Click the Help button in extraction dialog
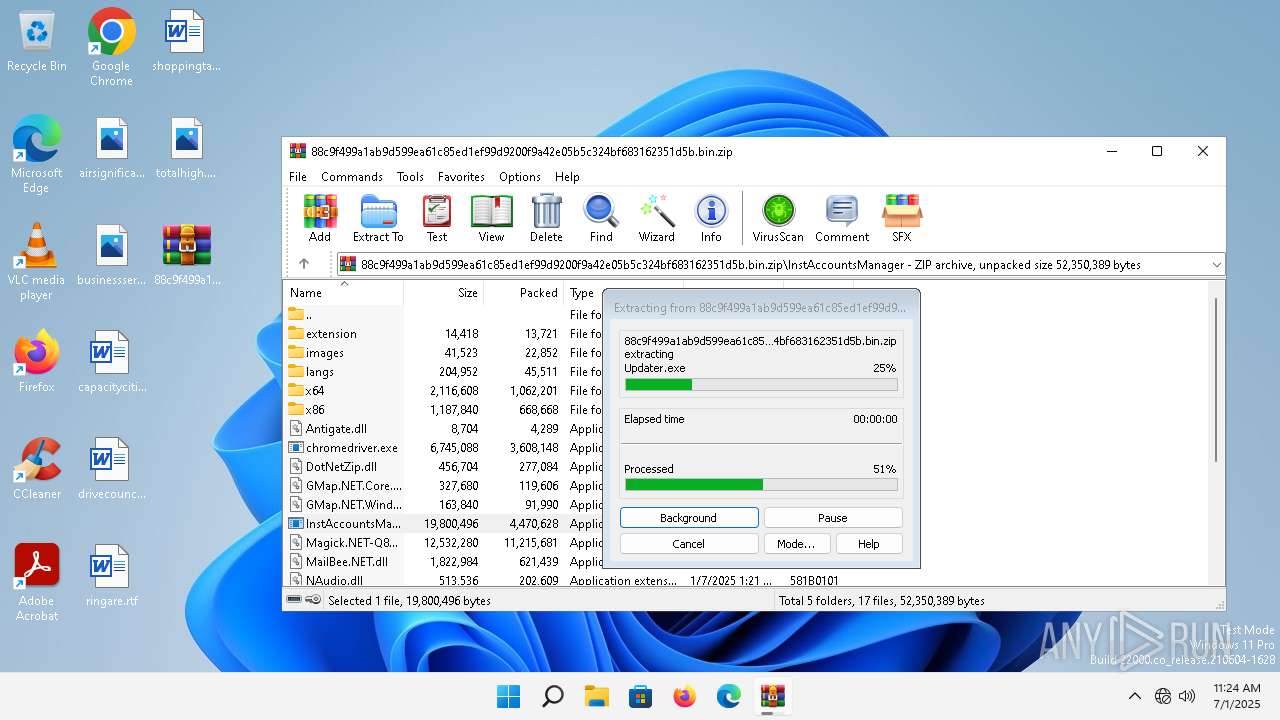This screenshot has width=1280, height=720. point(869,544)
